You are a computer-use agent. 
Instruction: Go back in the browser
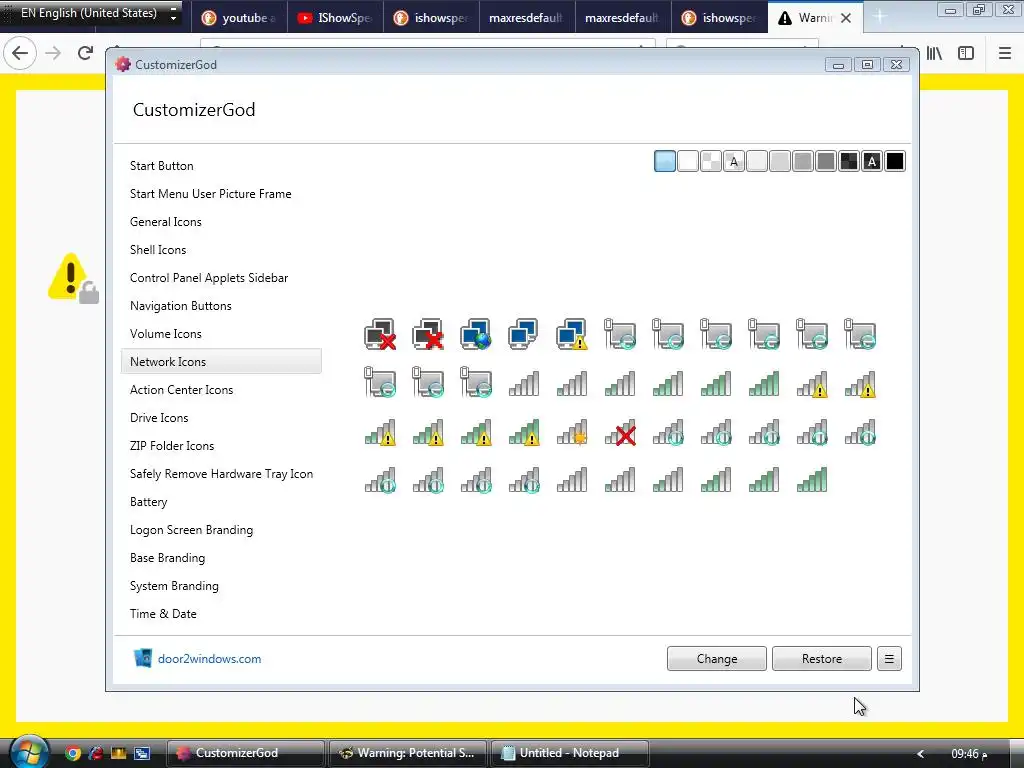[x=20, y=53]
